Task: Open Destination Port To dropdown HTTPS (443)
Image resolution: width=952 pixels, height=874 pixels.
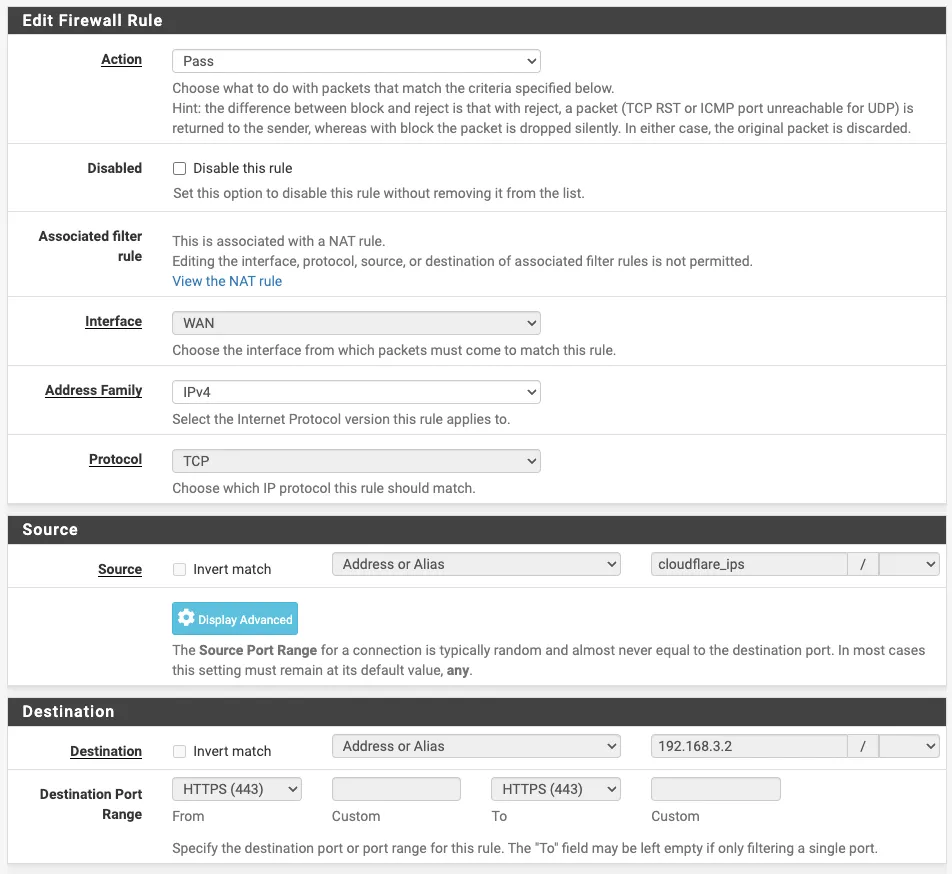Action: pos(556,789)
